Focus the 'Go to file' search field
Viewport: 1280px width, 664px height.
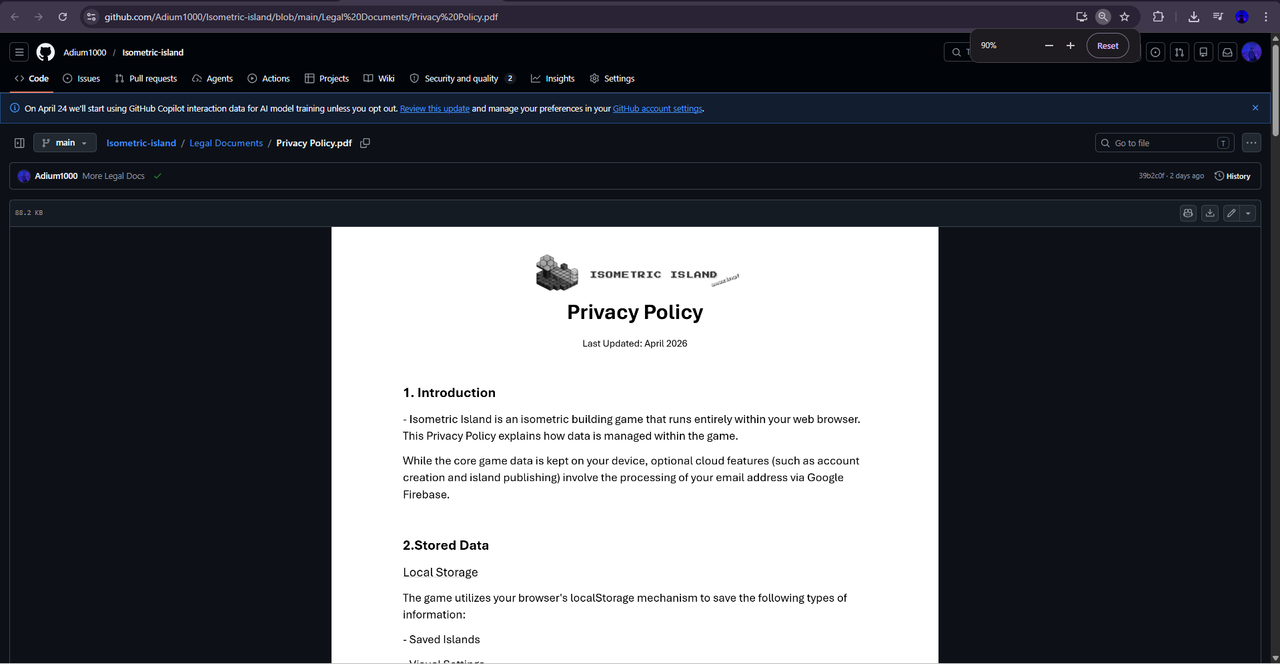pos(1164,143)
